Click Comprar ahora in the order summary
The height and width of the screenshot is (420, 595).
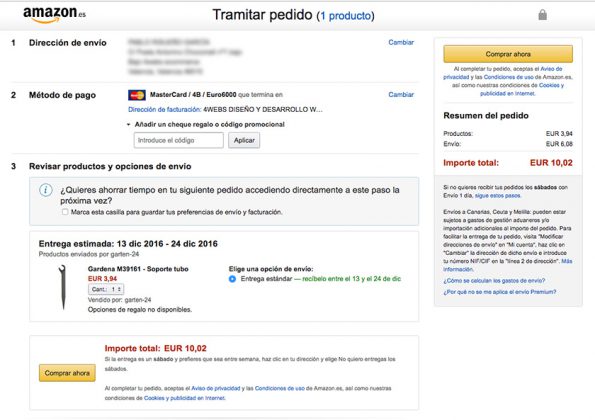pyautogui.click(x=508, y=54)
